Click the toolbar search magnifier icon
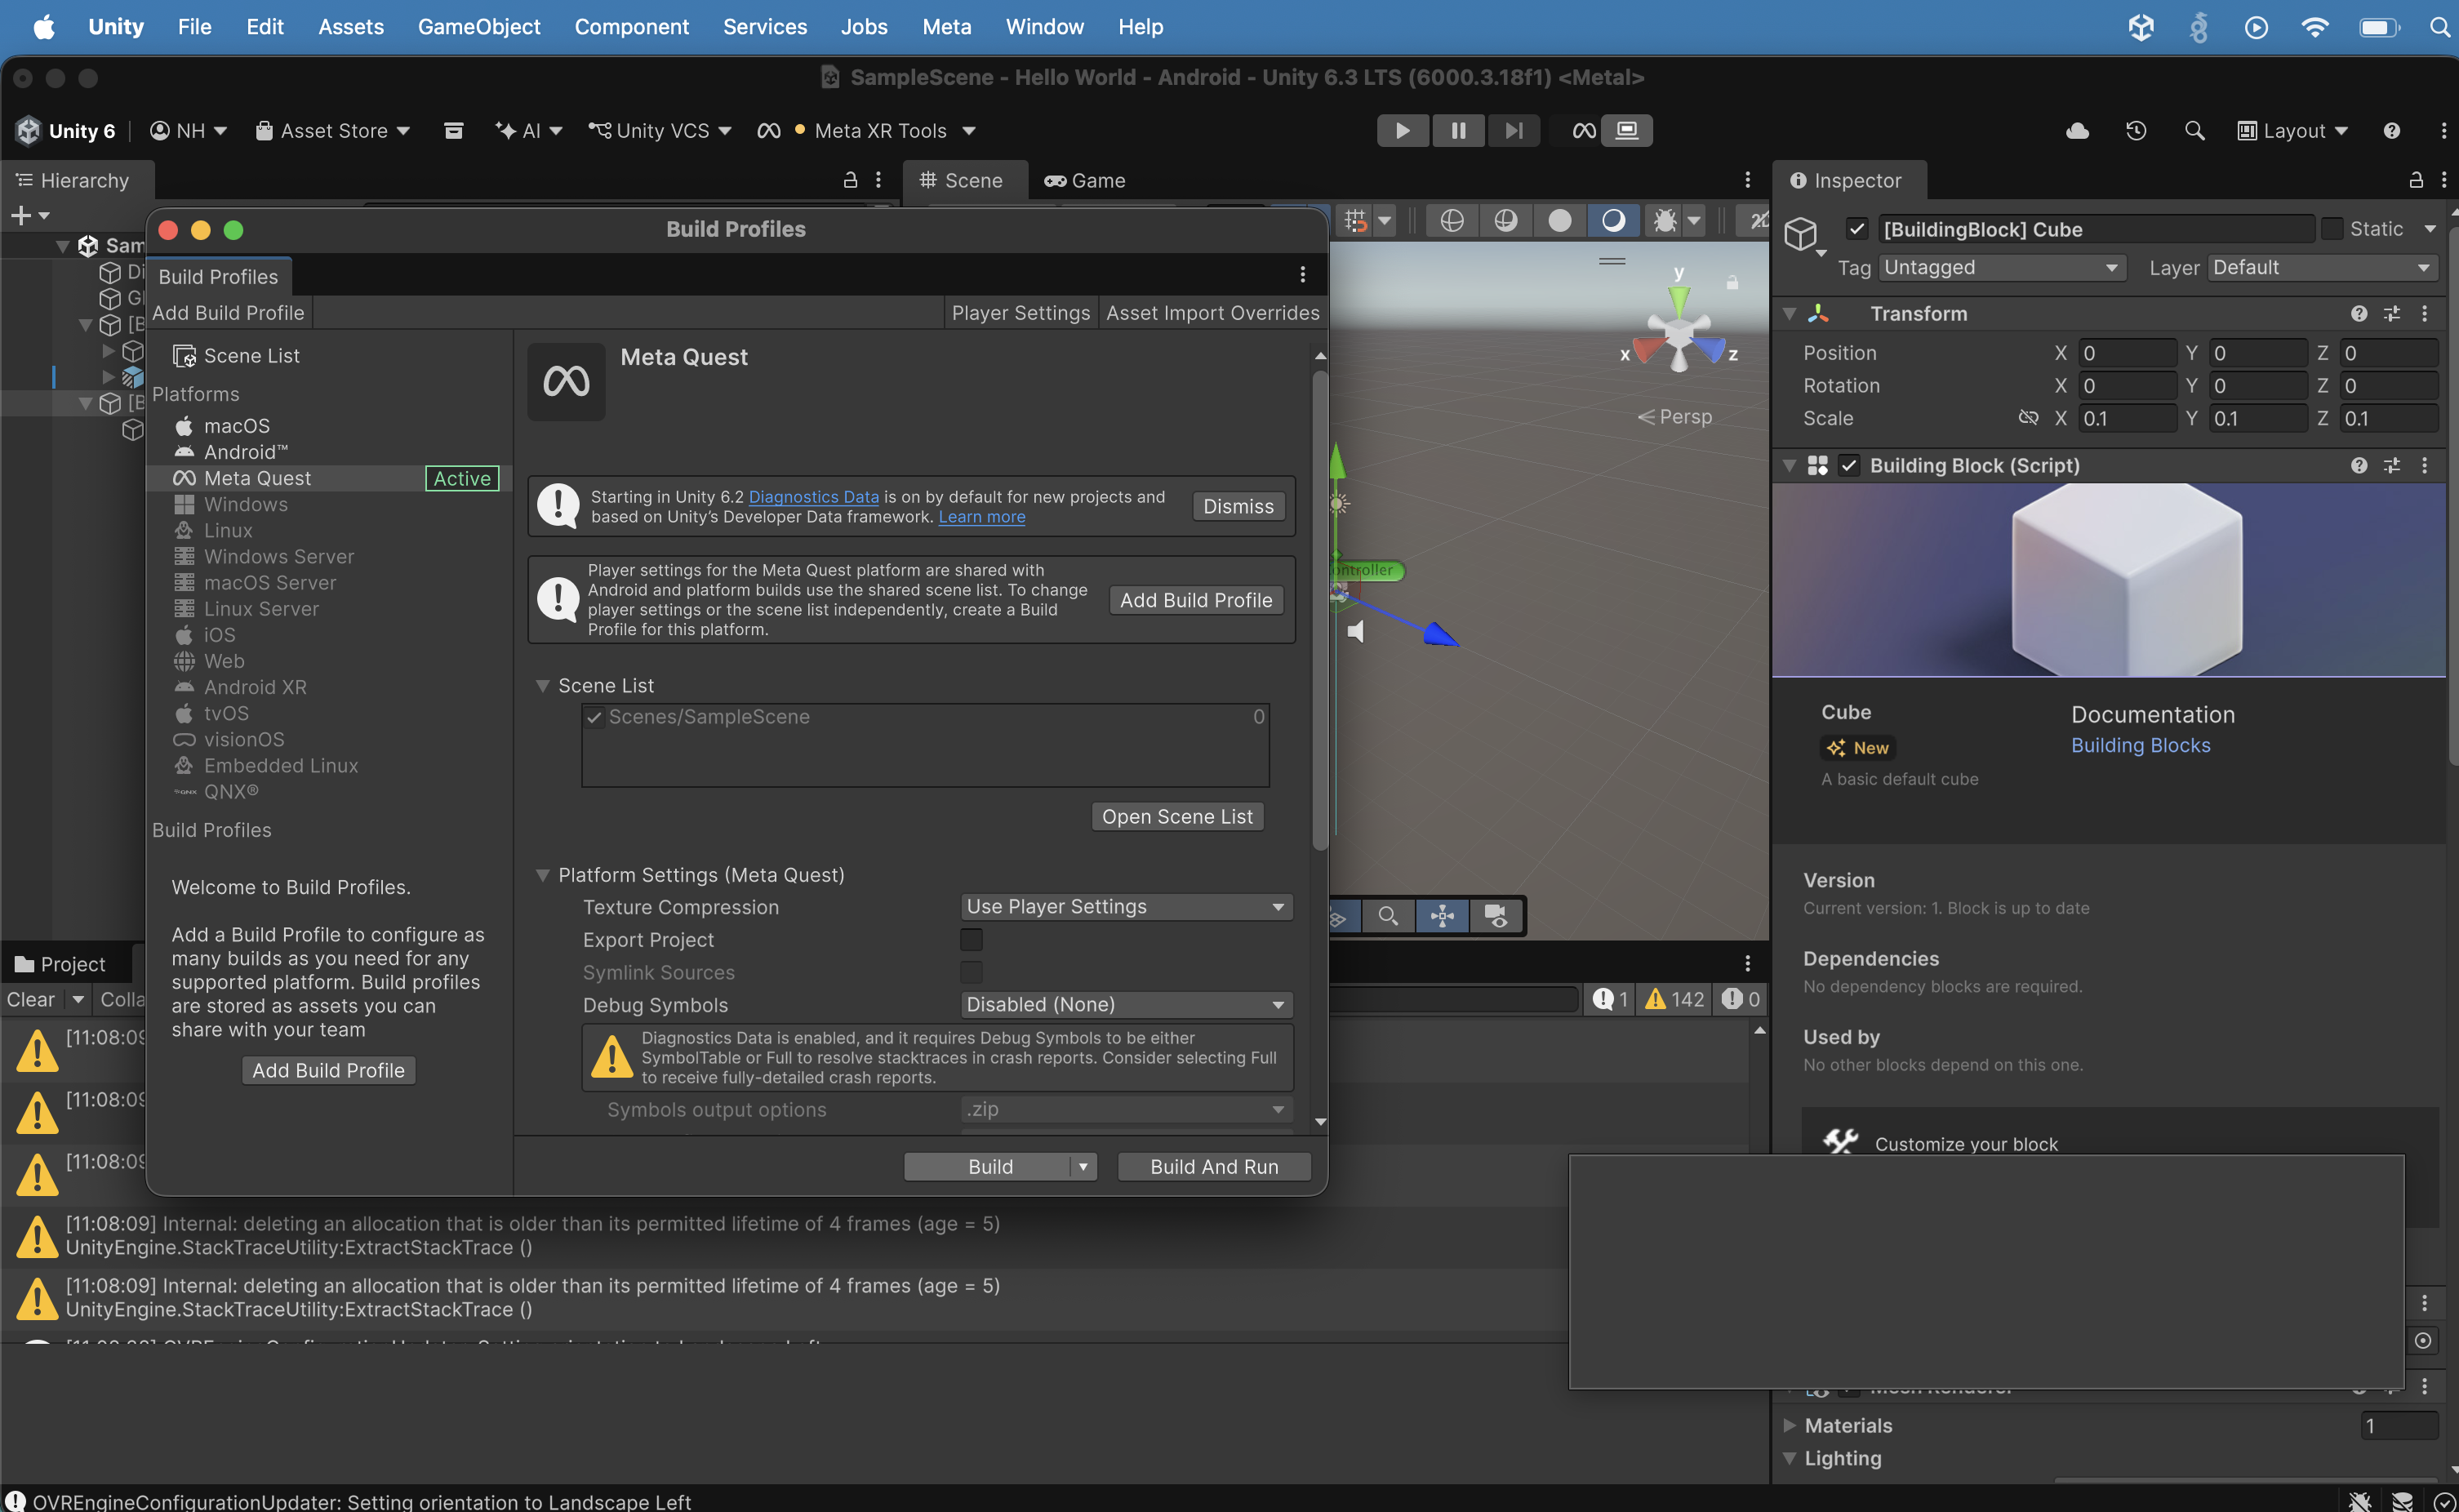Image resolution: width=2459 pixels, height=1512 pixels. pyautogui.click(x=2194, y=131)
